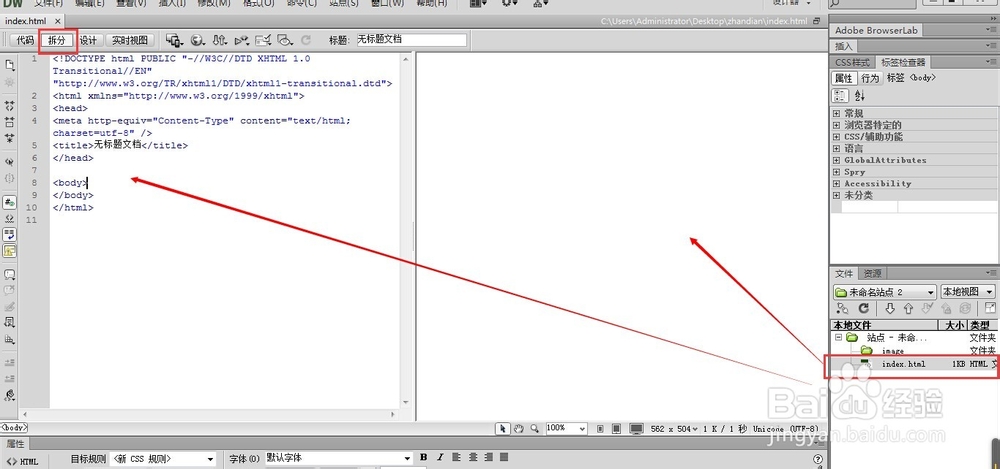
Task: Open the 默认字体 font dropdown
Action: 339,458
